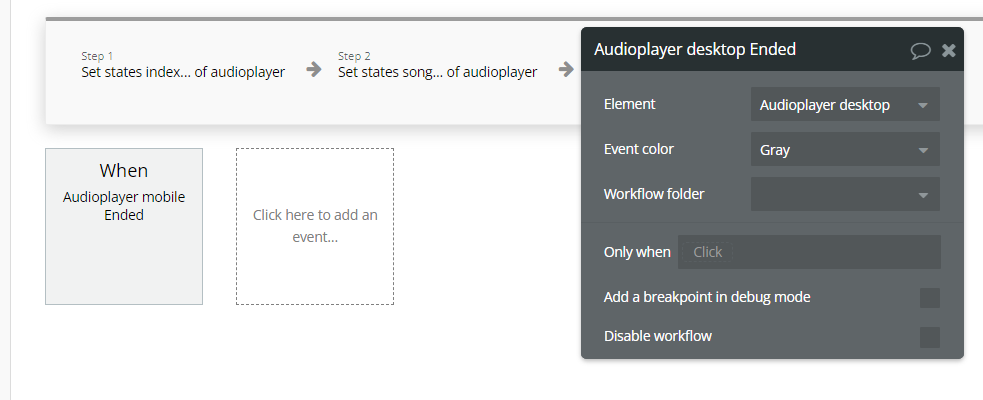Click the arrow after Step 2

point(565,70)
